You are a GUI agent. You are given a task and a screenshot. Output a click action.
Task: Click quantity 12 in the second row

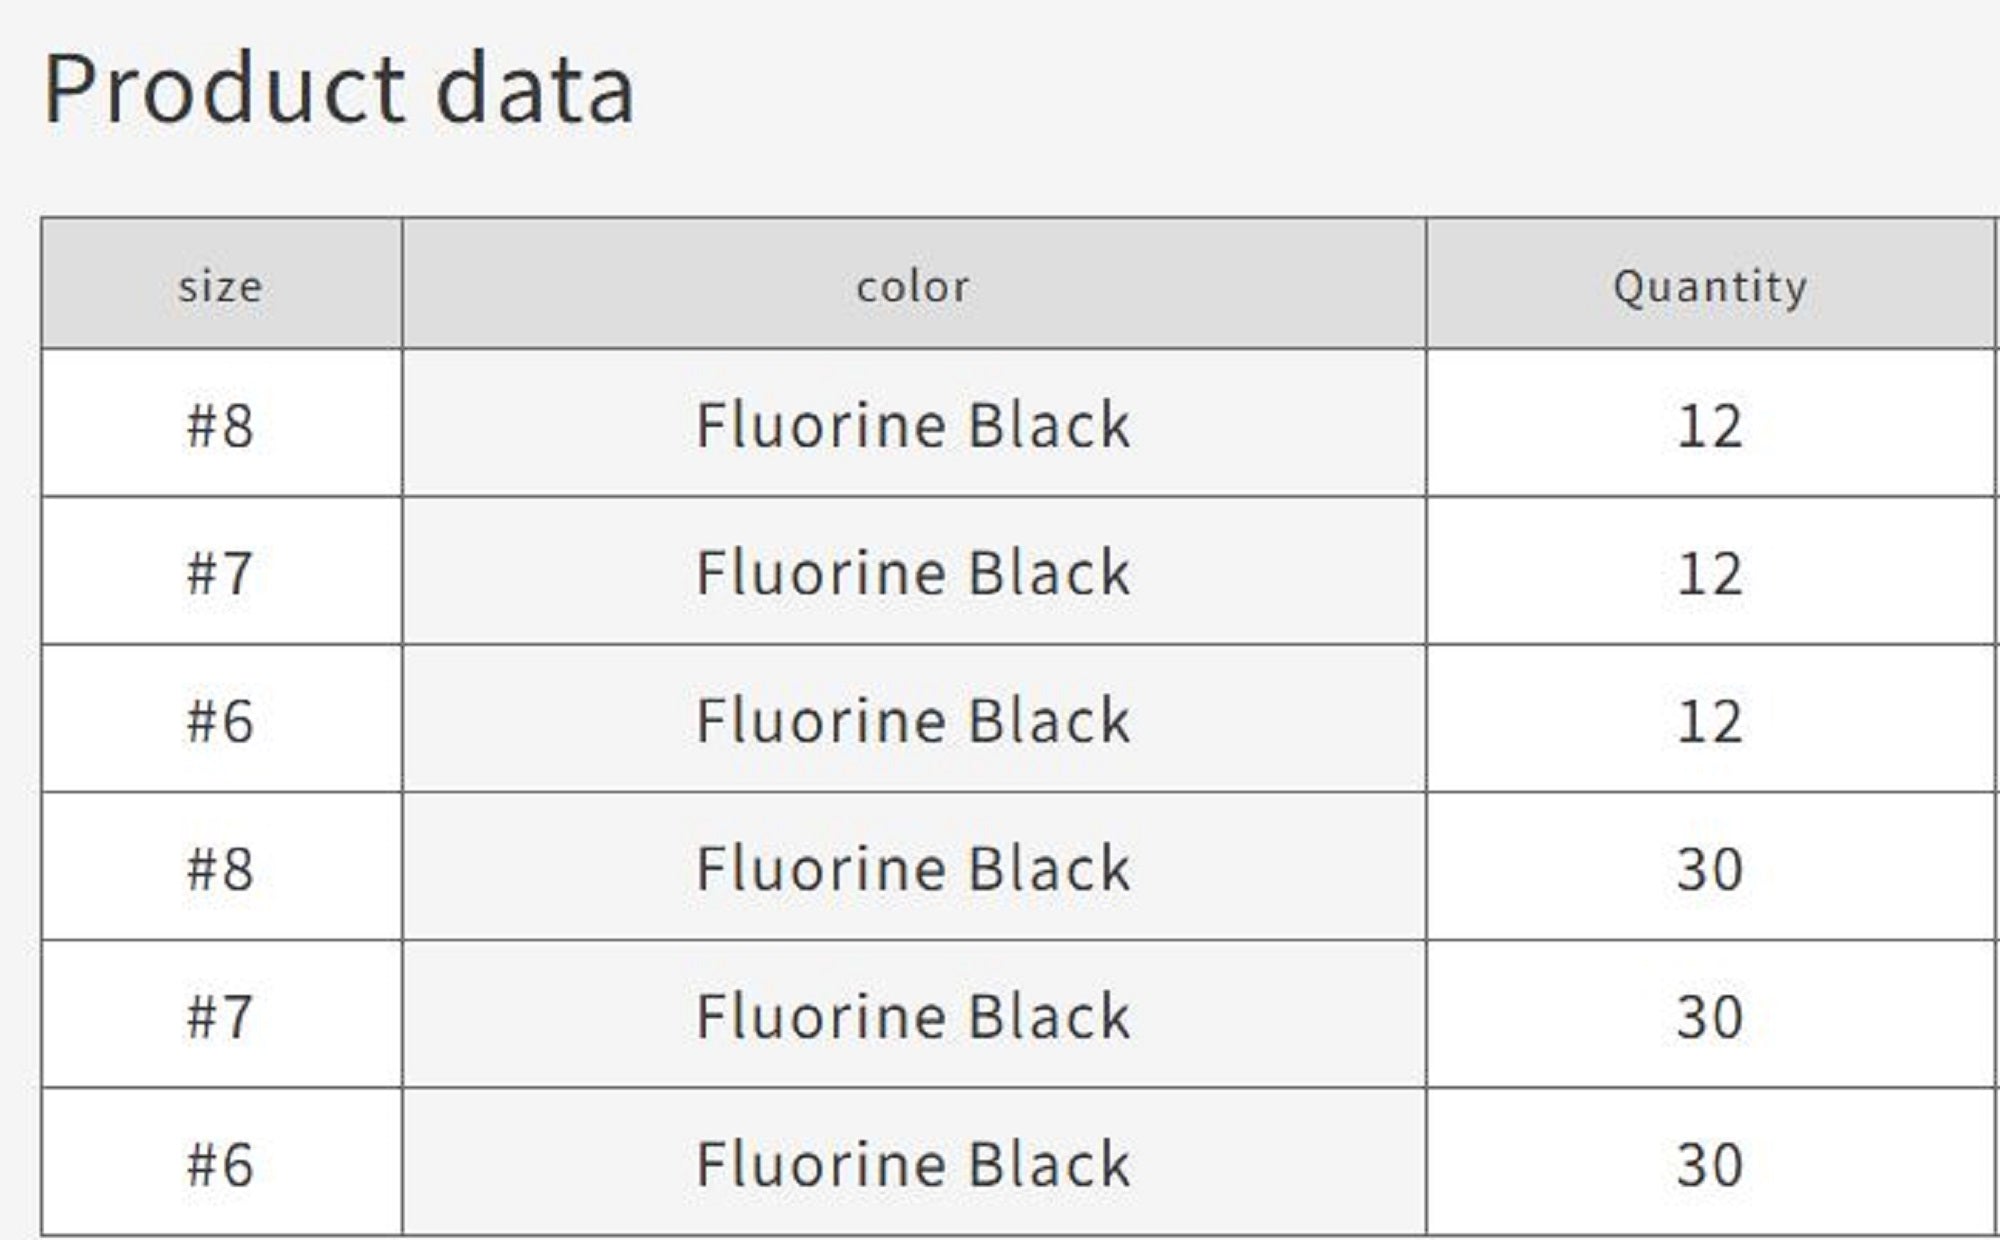[x=1710, y=573]
